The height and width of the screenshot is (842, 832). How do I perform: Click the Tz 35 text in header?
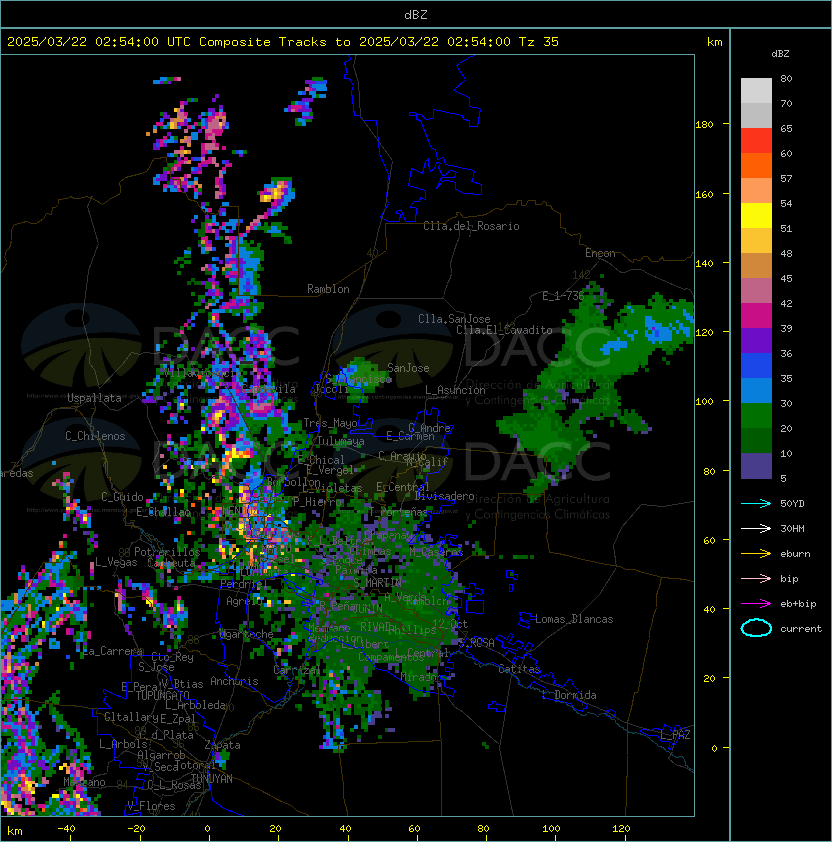(539, 42)
